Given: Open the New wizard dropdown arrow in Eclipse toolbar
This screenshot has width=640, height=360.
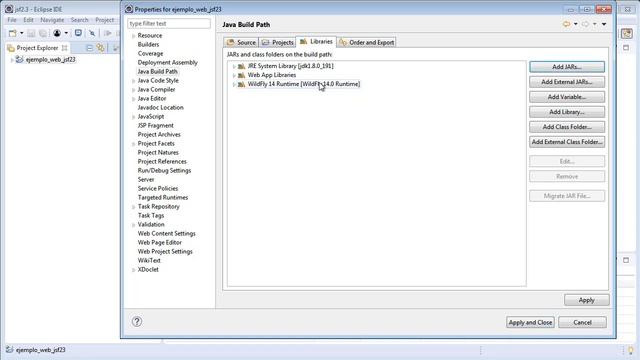Looking at the screenshot, I should click(22, 33).
